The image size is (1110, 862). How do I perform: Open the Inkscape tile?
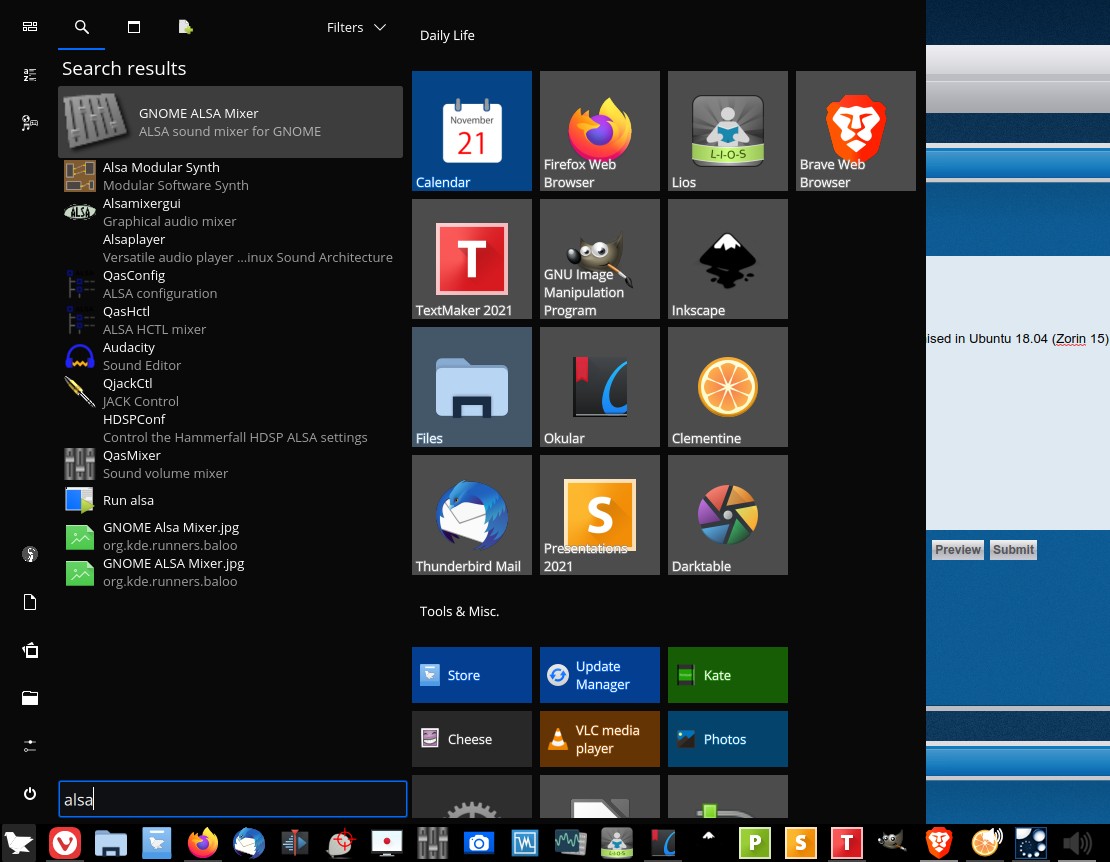point(727,259)
